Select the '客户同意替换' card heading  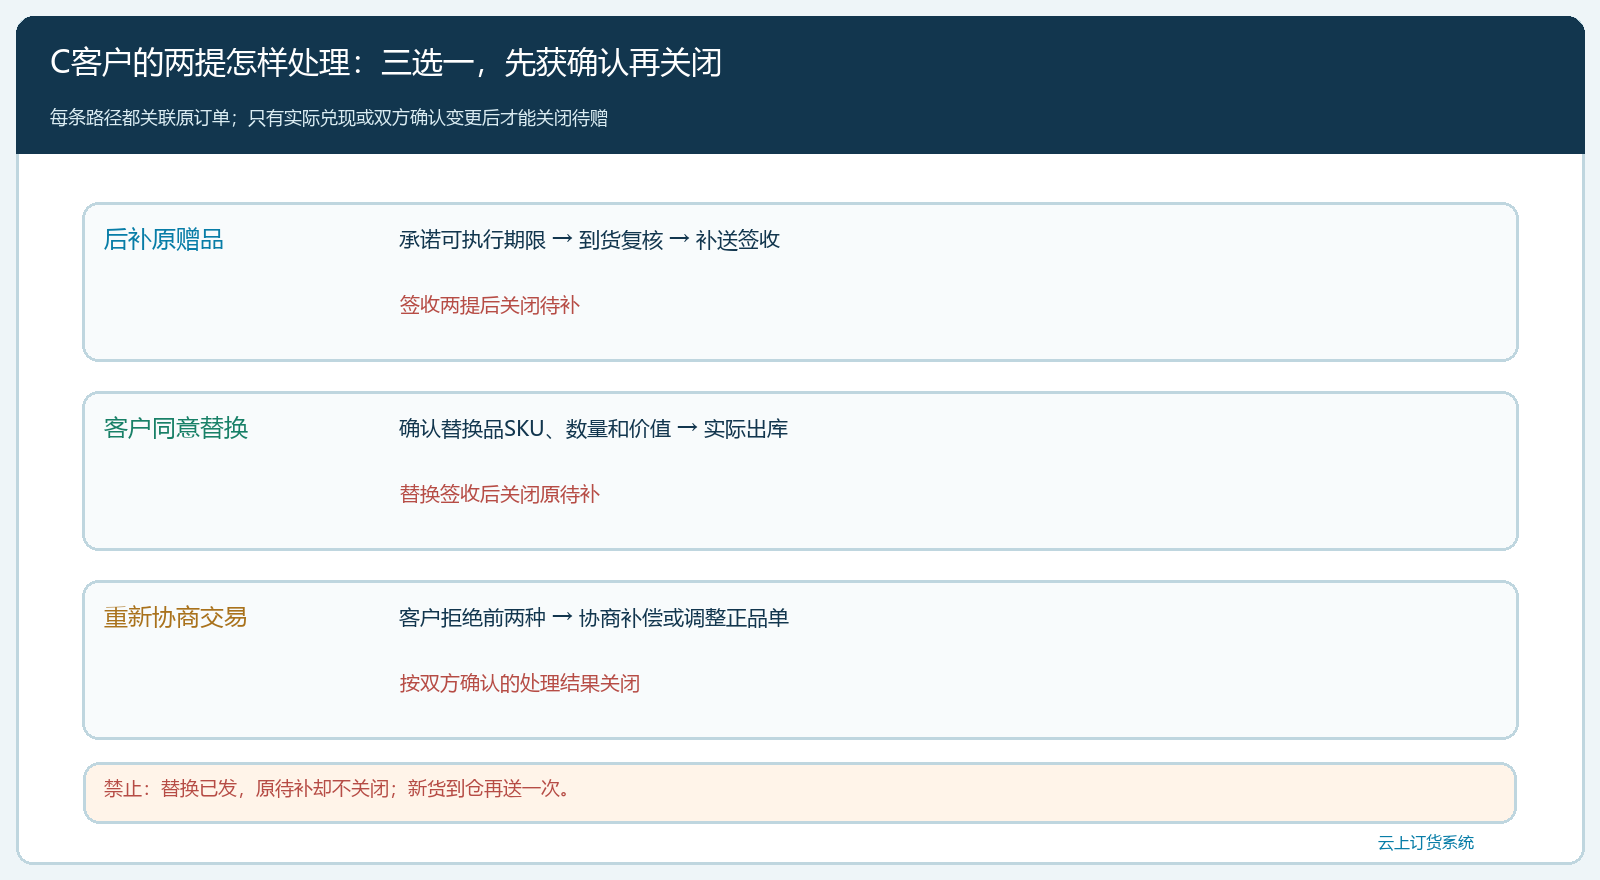(x=176, y=429)
